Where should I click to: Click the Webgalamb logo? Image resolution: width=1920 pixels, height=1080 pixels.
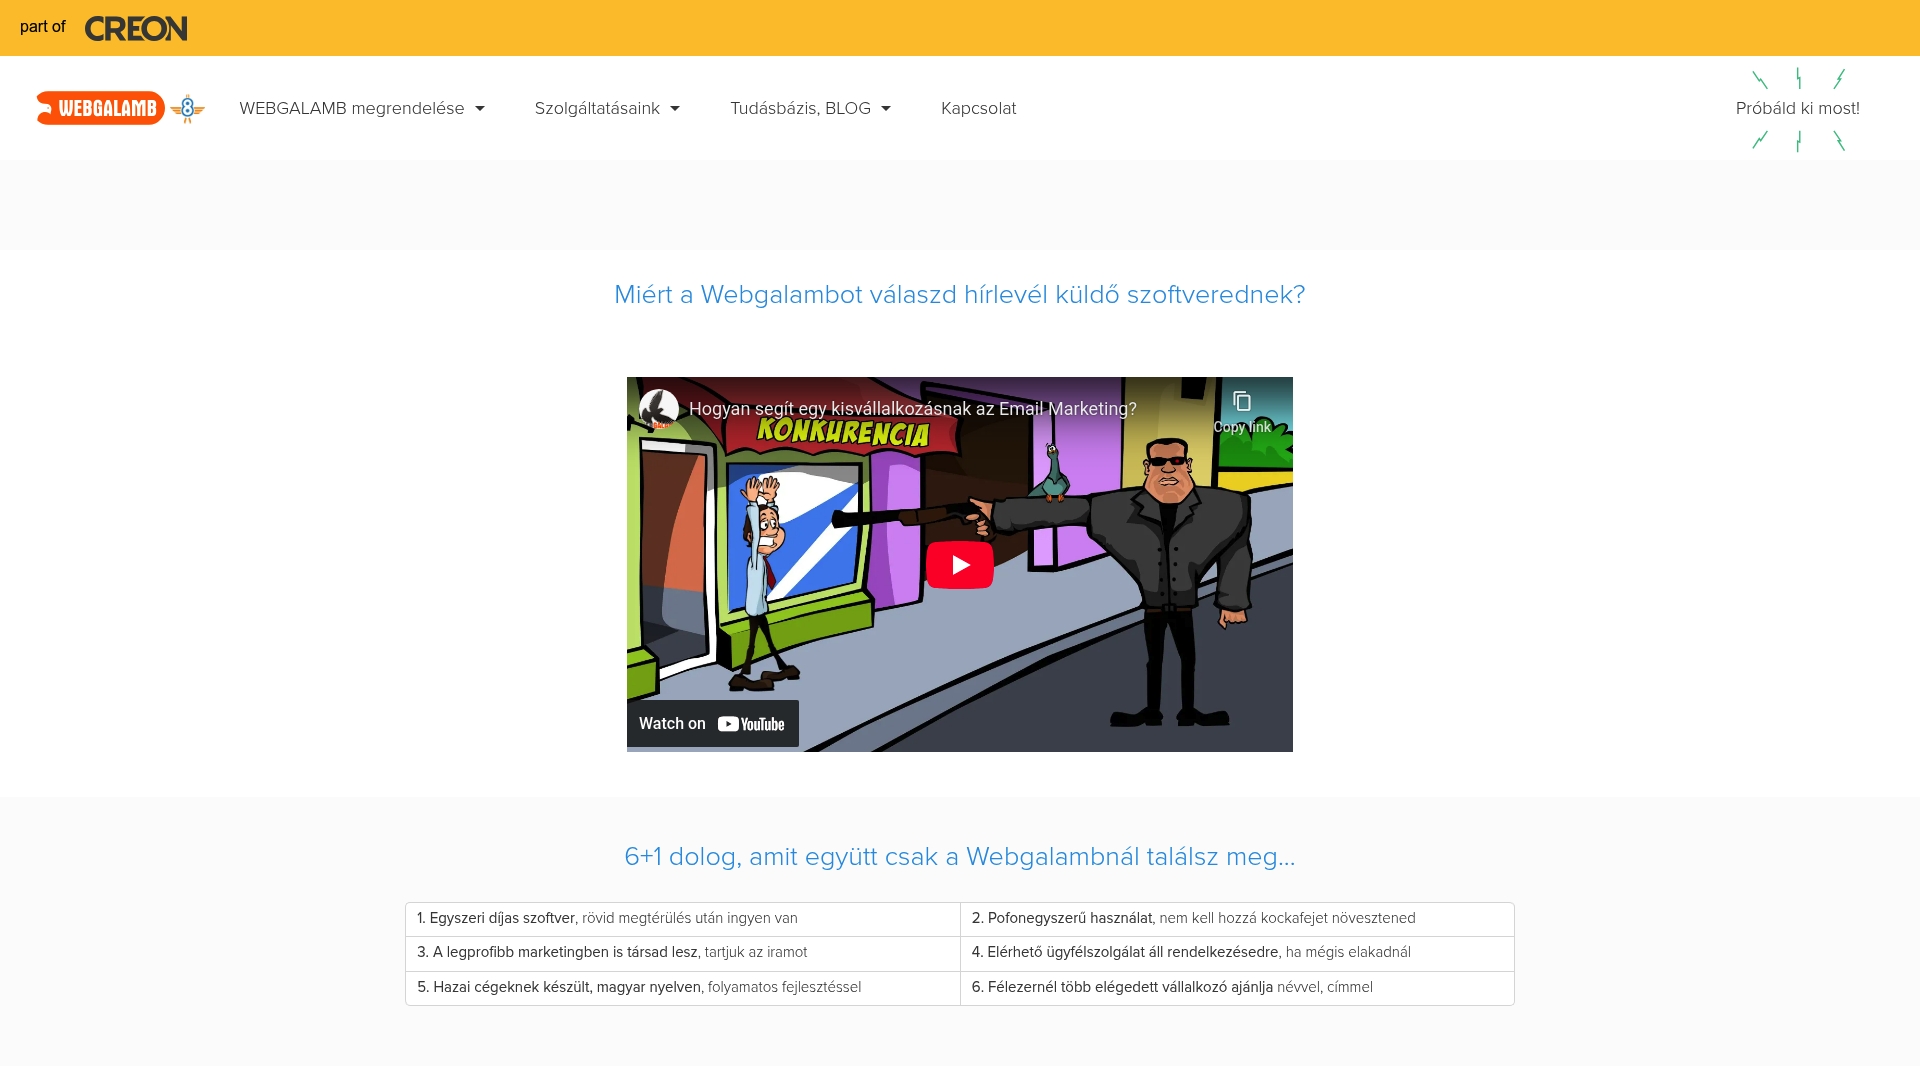point(101,108)
